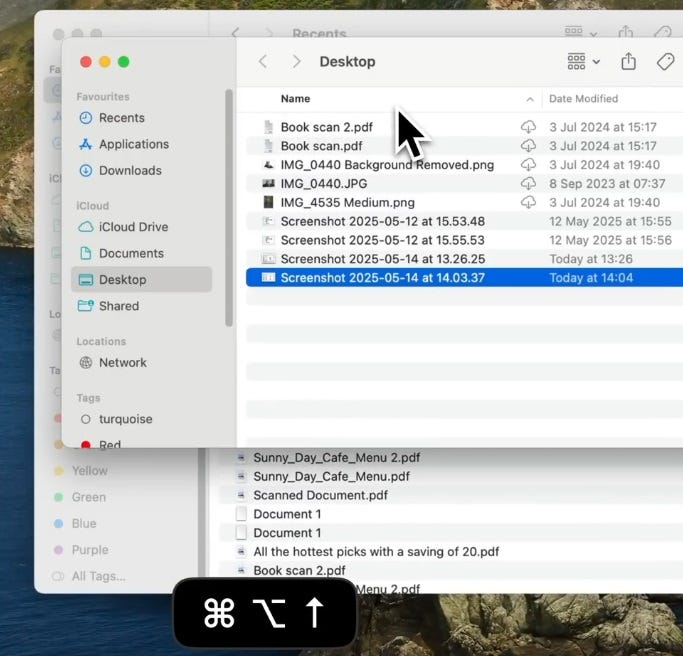Click the Desktop icon in sidebar
Image resolution: width=683 pixels, height=656 pixels.
[86, 280]
